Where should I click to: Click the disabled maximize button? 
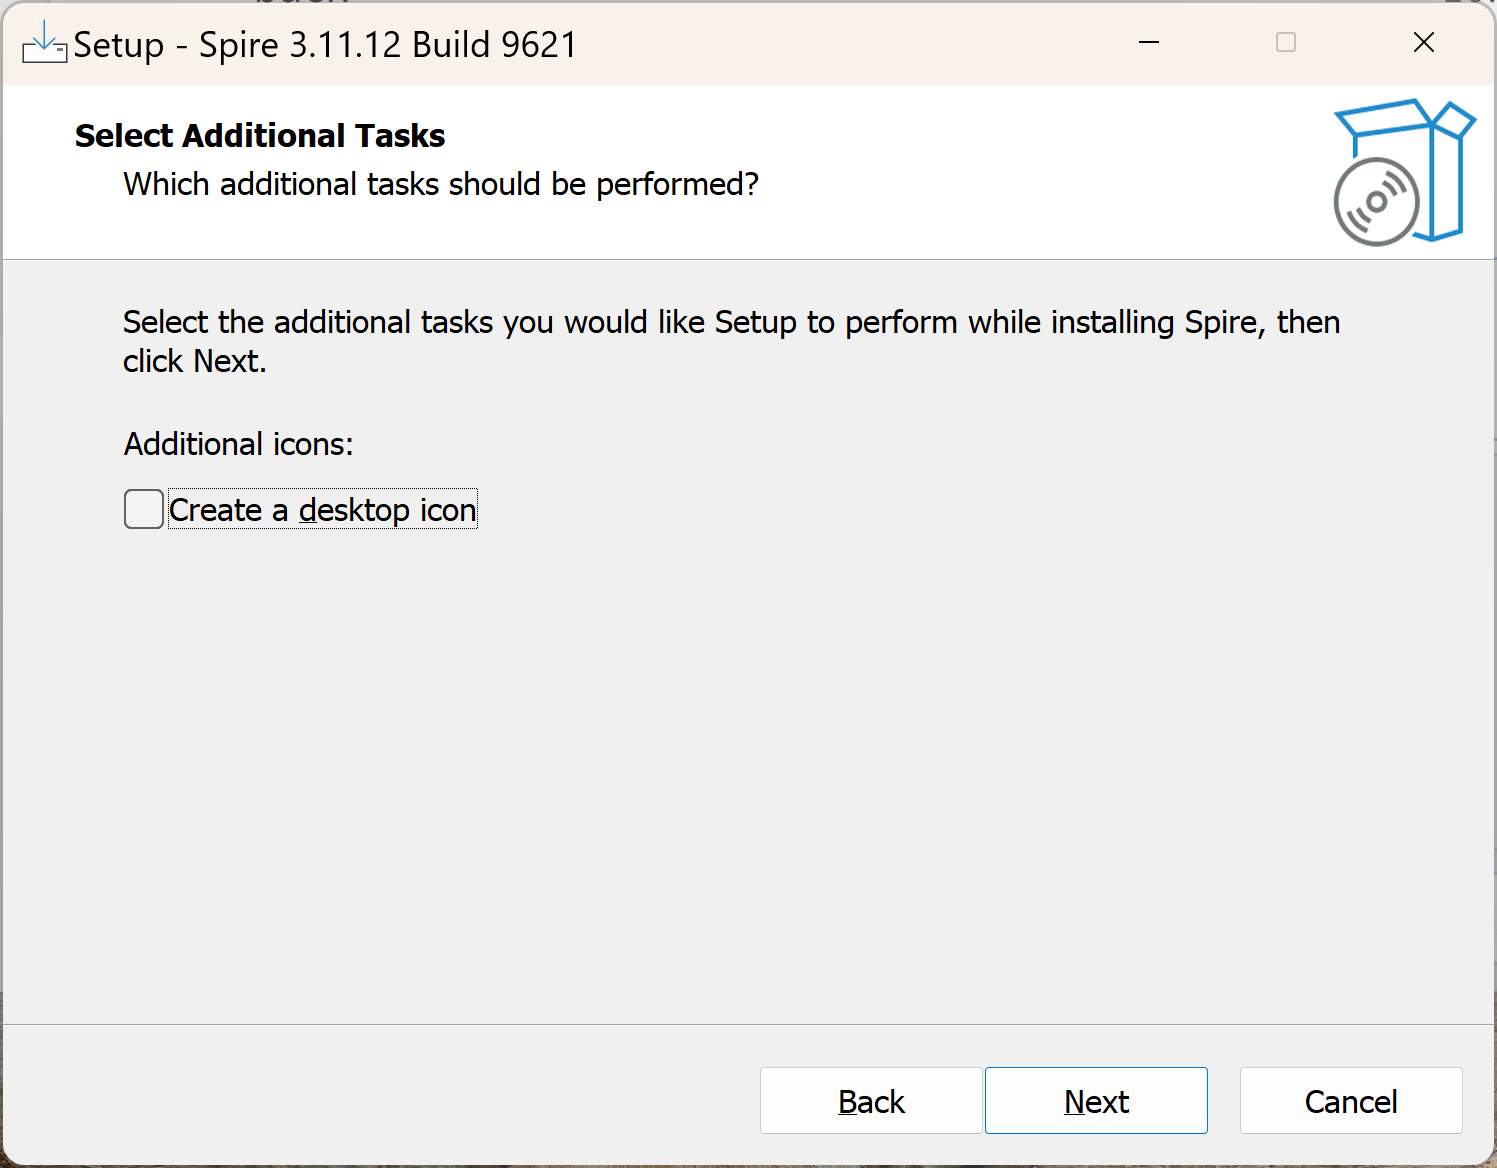pyautogui.click(x=1286, y=42)
